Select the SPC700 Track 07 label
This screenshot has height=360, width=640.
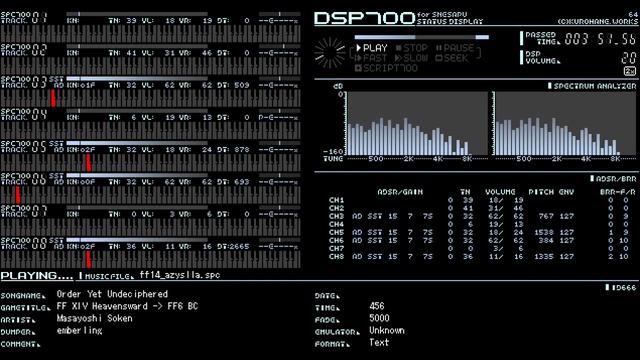(24, 211)
